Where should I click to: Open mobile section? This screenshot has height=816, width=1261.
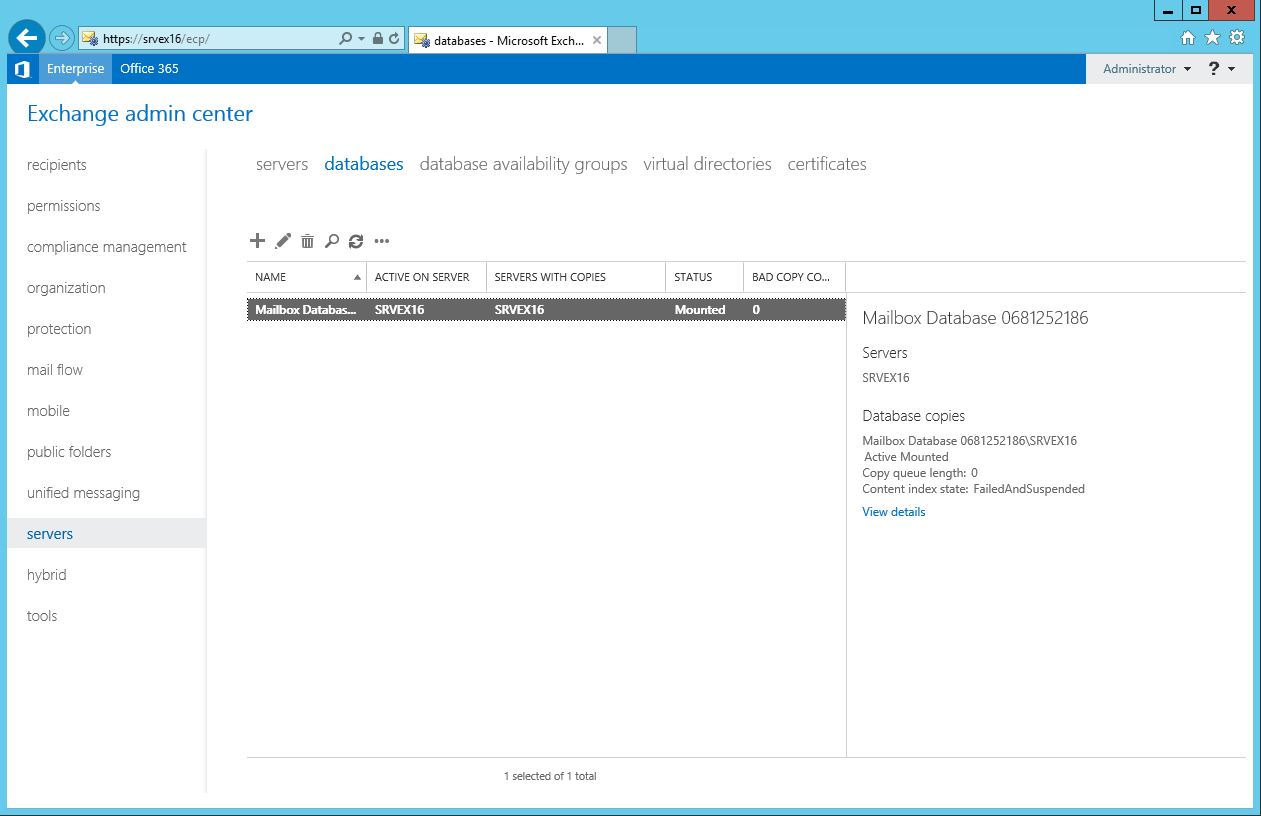click(48, 411)
